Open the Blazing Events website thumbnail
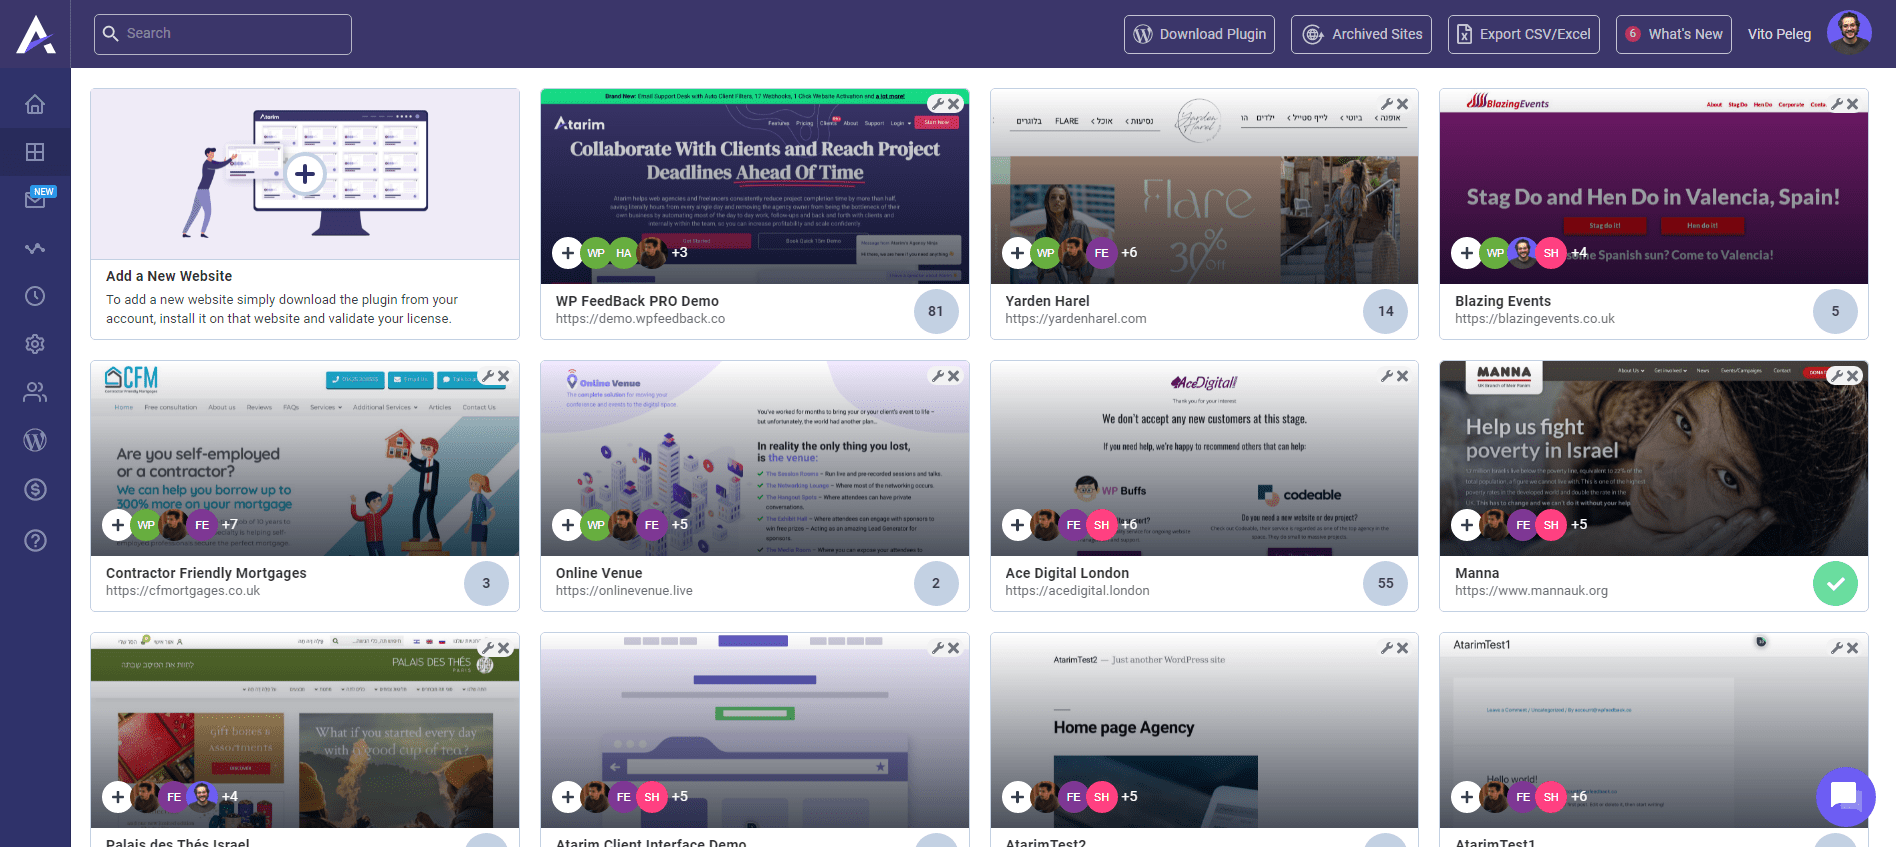This screenshot has height=847, width=1896. point(1654,187)
